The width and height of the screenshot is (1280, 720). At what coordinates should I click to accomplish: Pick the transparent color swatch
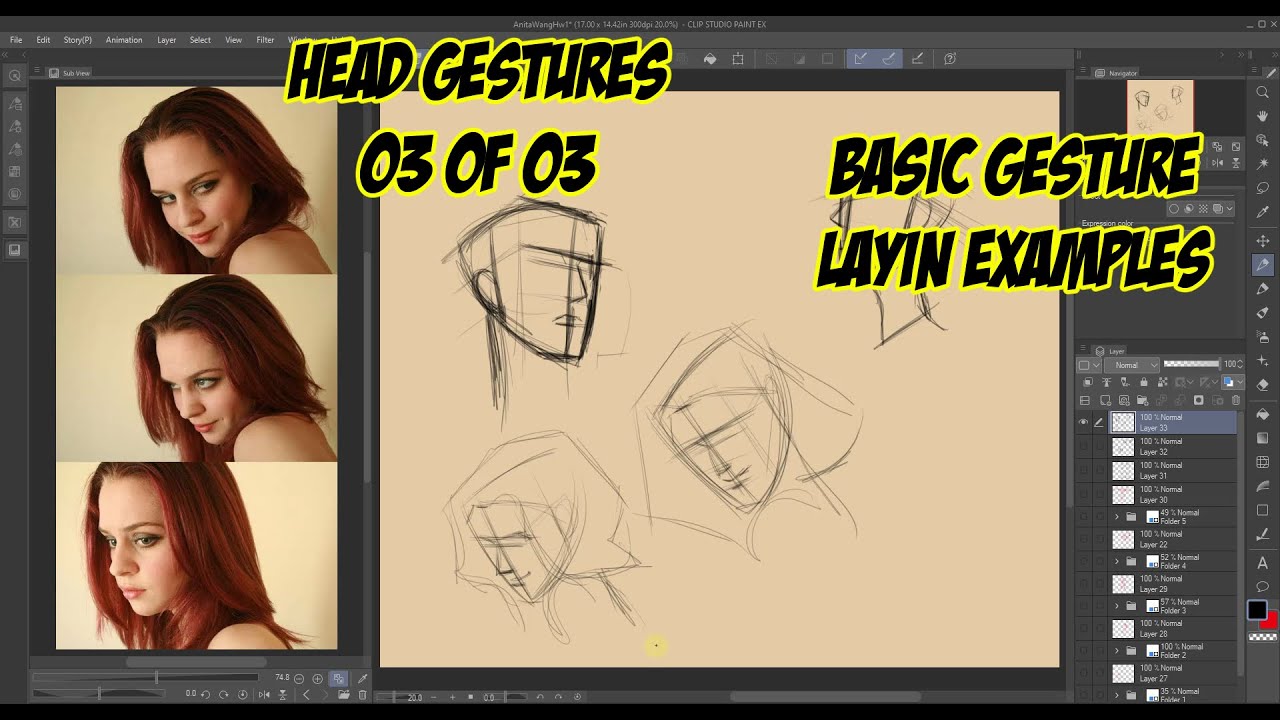point(1263,636)
